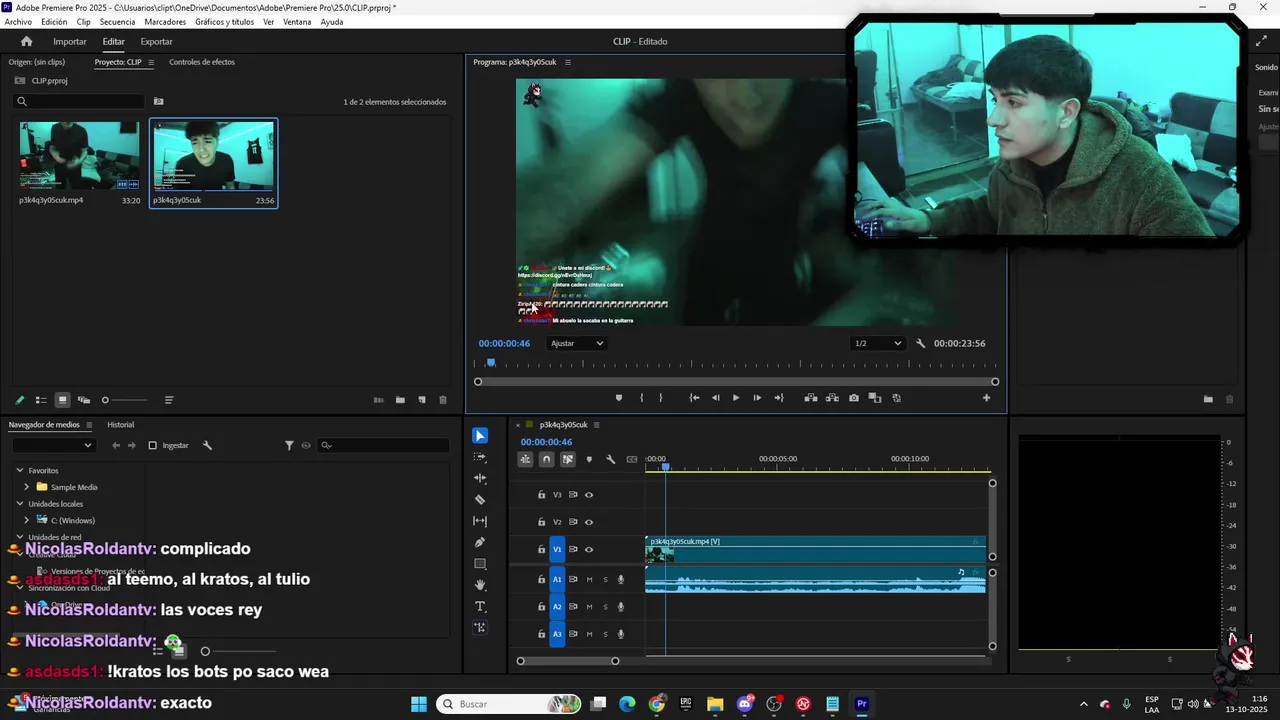Open the 1/2 playback resolution dropdown

click(877, 343)
